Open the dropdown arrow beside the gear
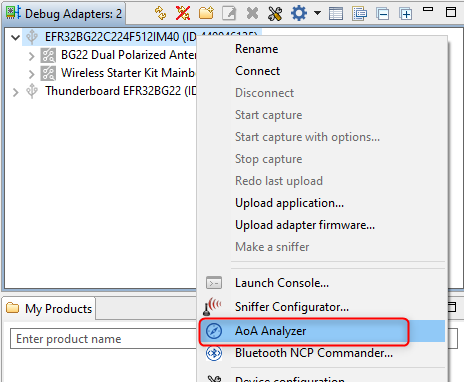 click(x=317, y=13)
